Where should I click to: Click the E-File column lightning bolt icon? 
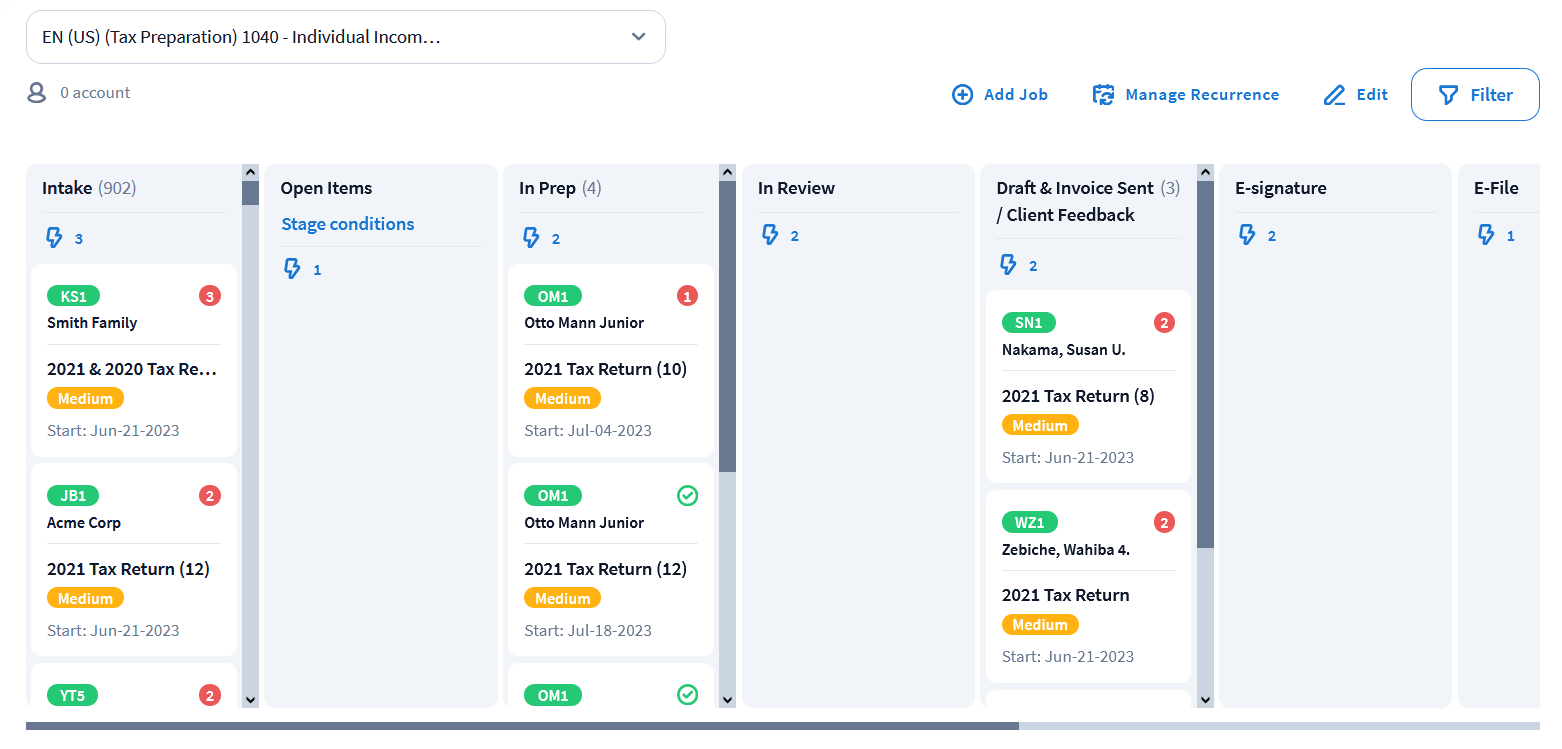pyautogui.click(x=1486, y=235)
